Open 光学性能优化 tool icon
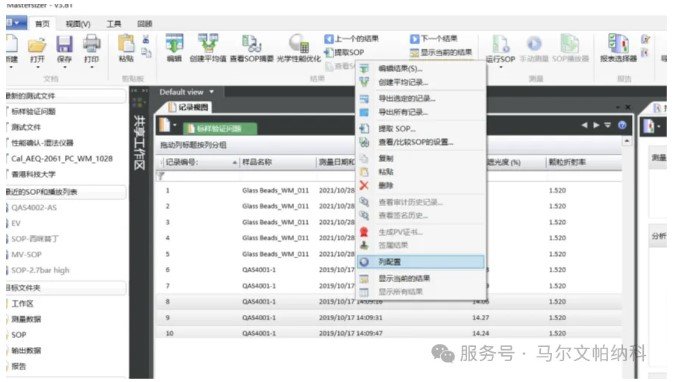673x382 pixels. (299, 43)
